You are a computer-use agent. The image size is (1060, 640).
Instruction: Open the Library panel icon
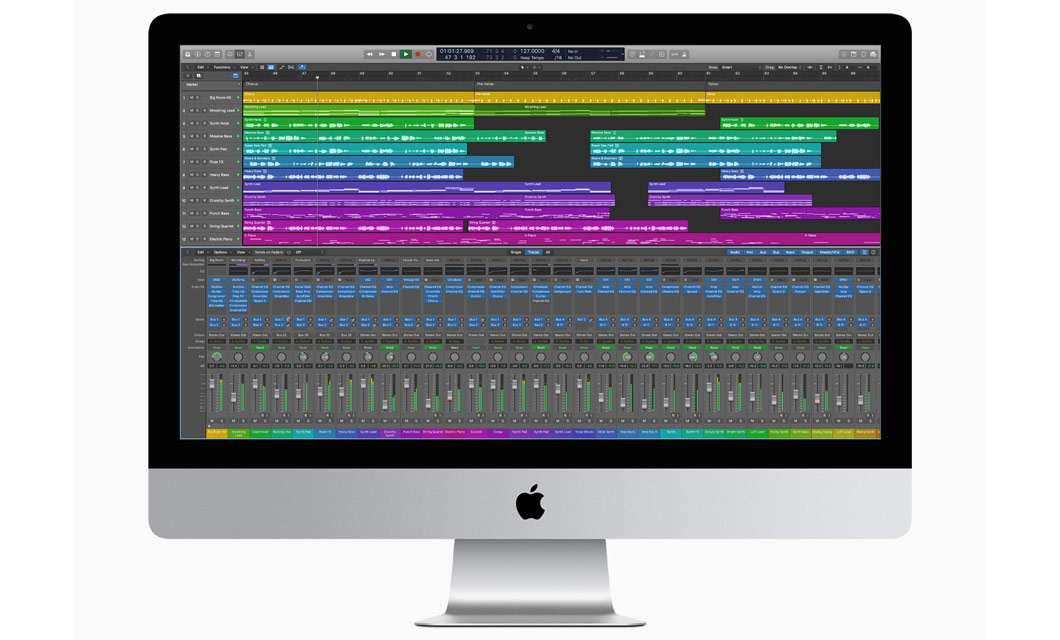tap(188, 54)
